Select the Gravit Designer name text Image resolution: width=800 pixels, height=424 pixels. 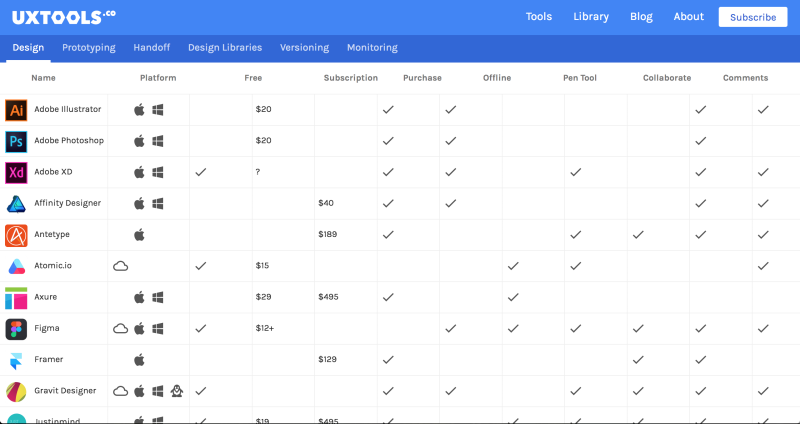[x=65, y=391]
